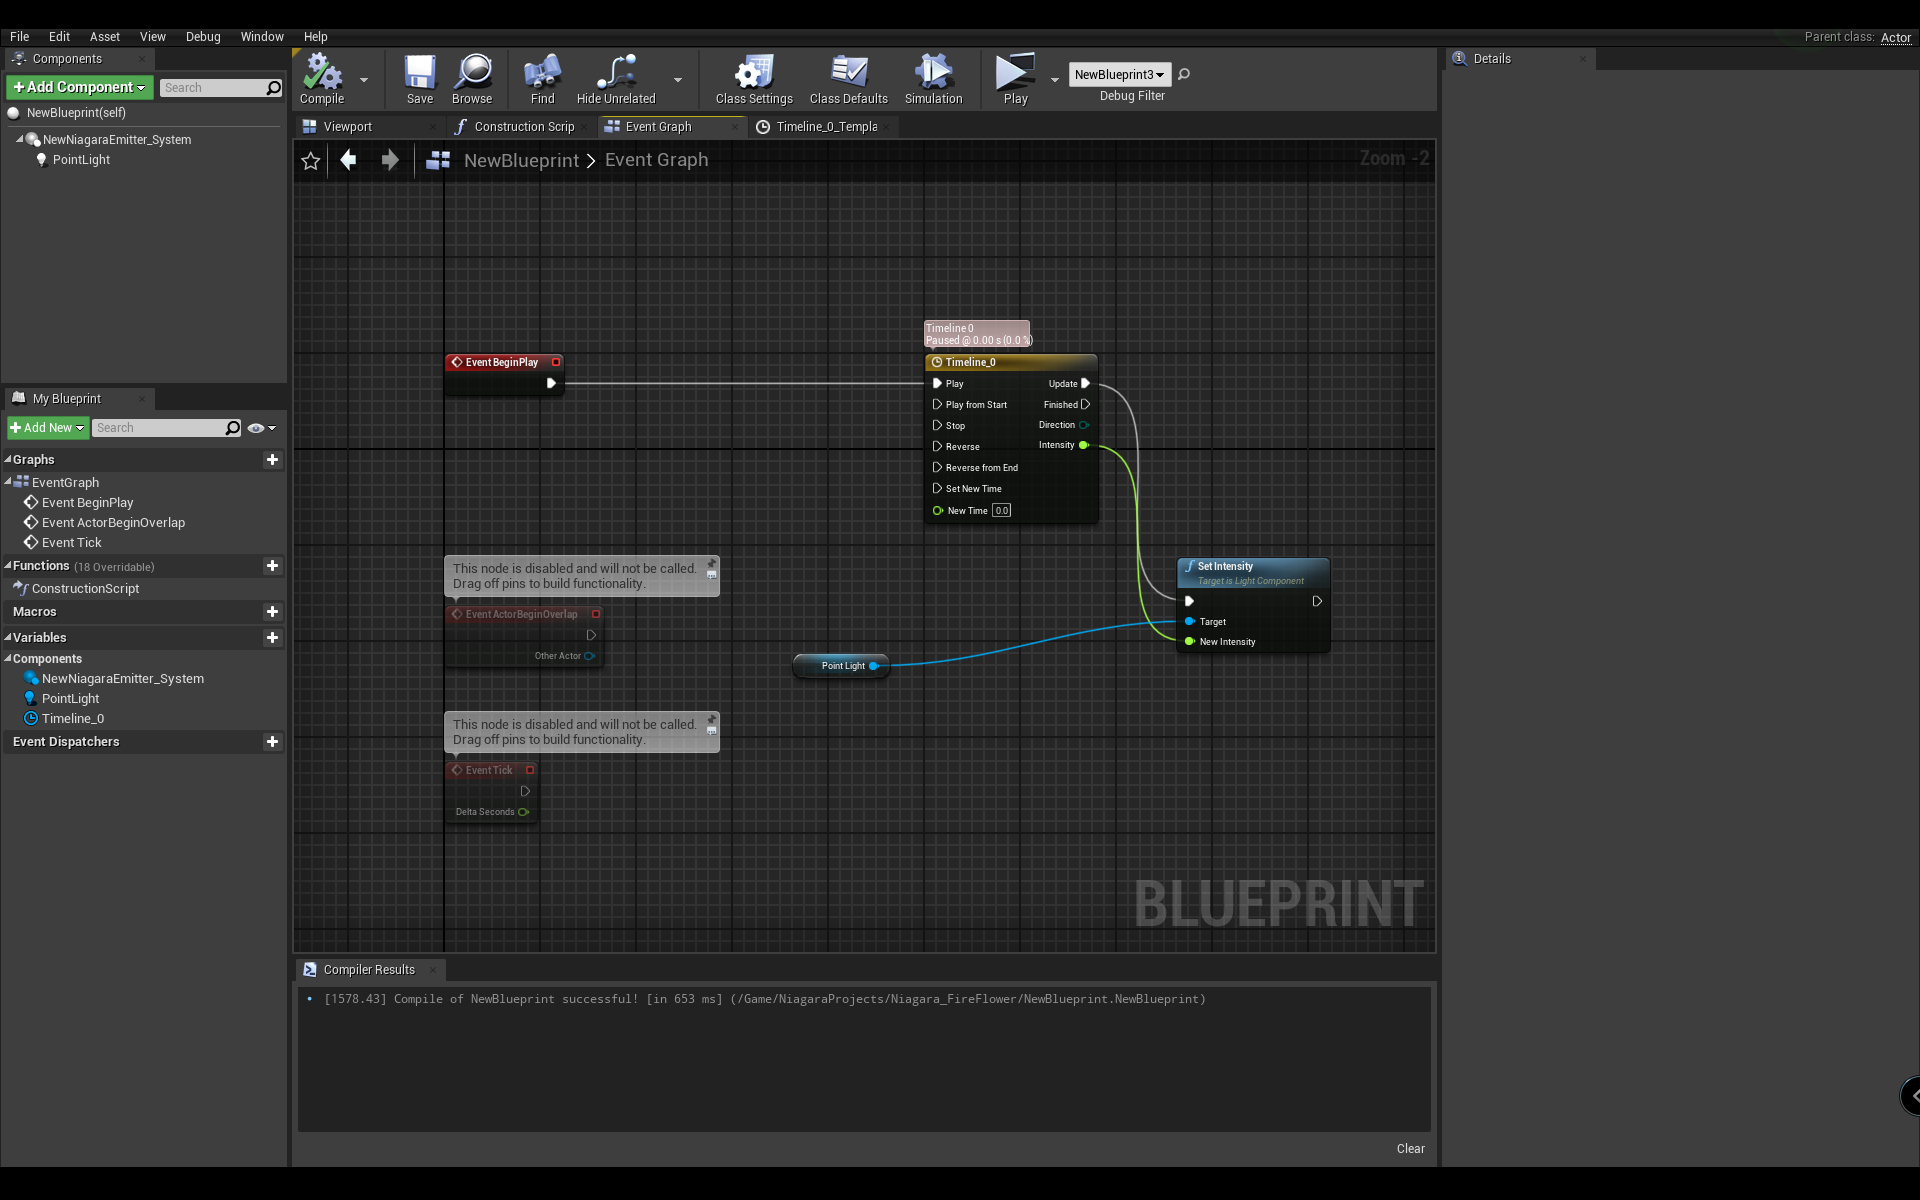Switch to the Viewport tab
The image size is (1920, 1200).
point(347,127)
